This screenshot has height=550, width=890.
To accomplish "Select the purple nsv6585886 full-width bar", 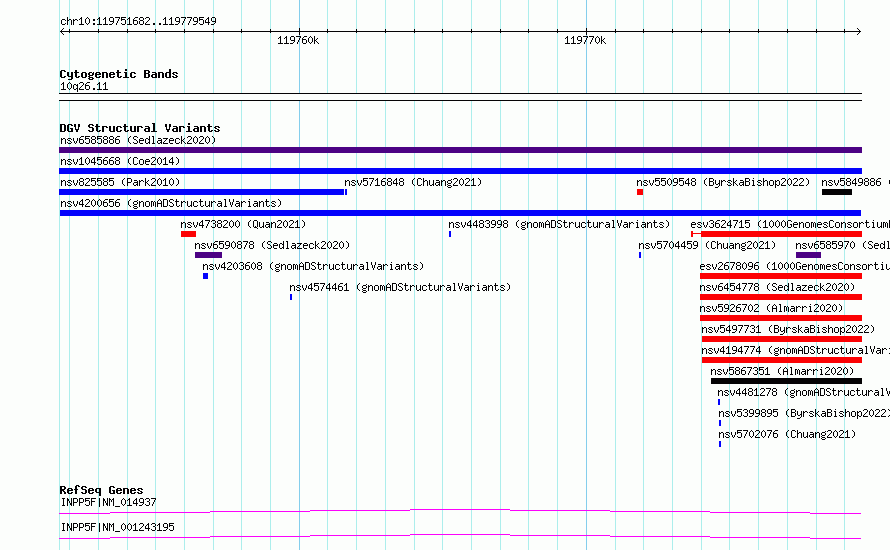I will click(460, 150).
